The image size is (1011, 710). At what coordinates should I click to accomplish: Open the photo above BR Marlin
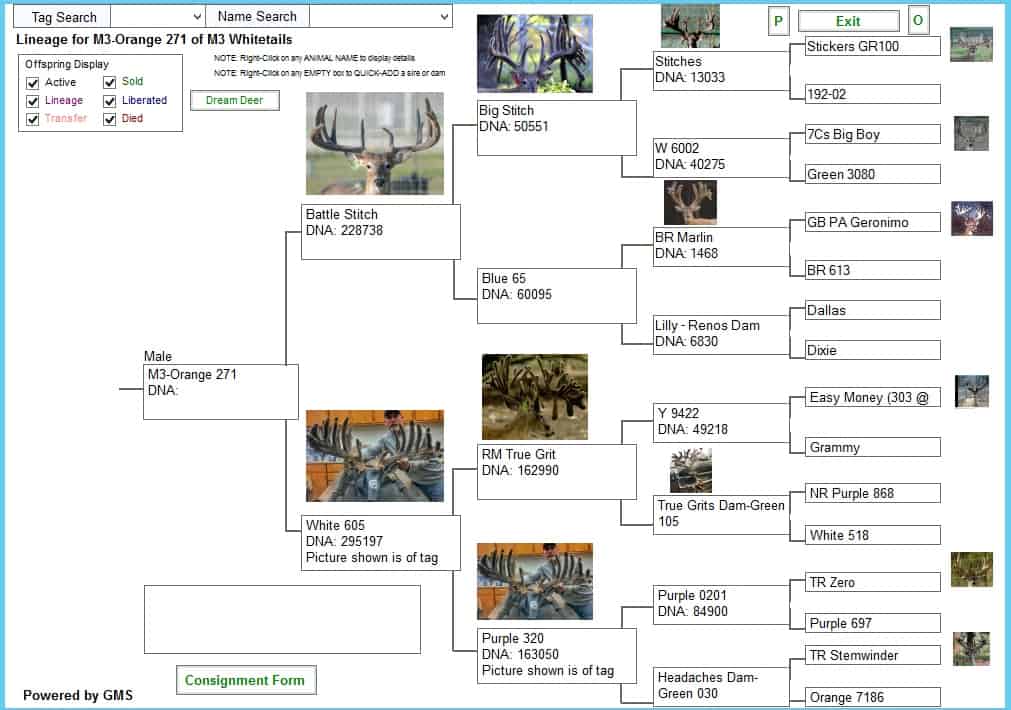click(x=690, y=202)
